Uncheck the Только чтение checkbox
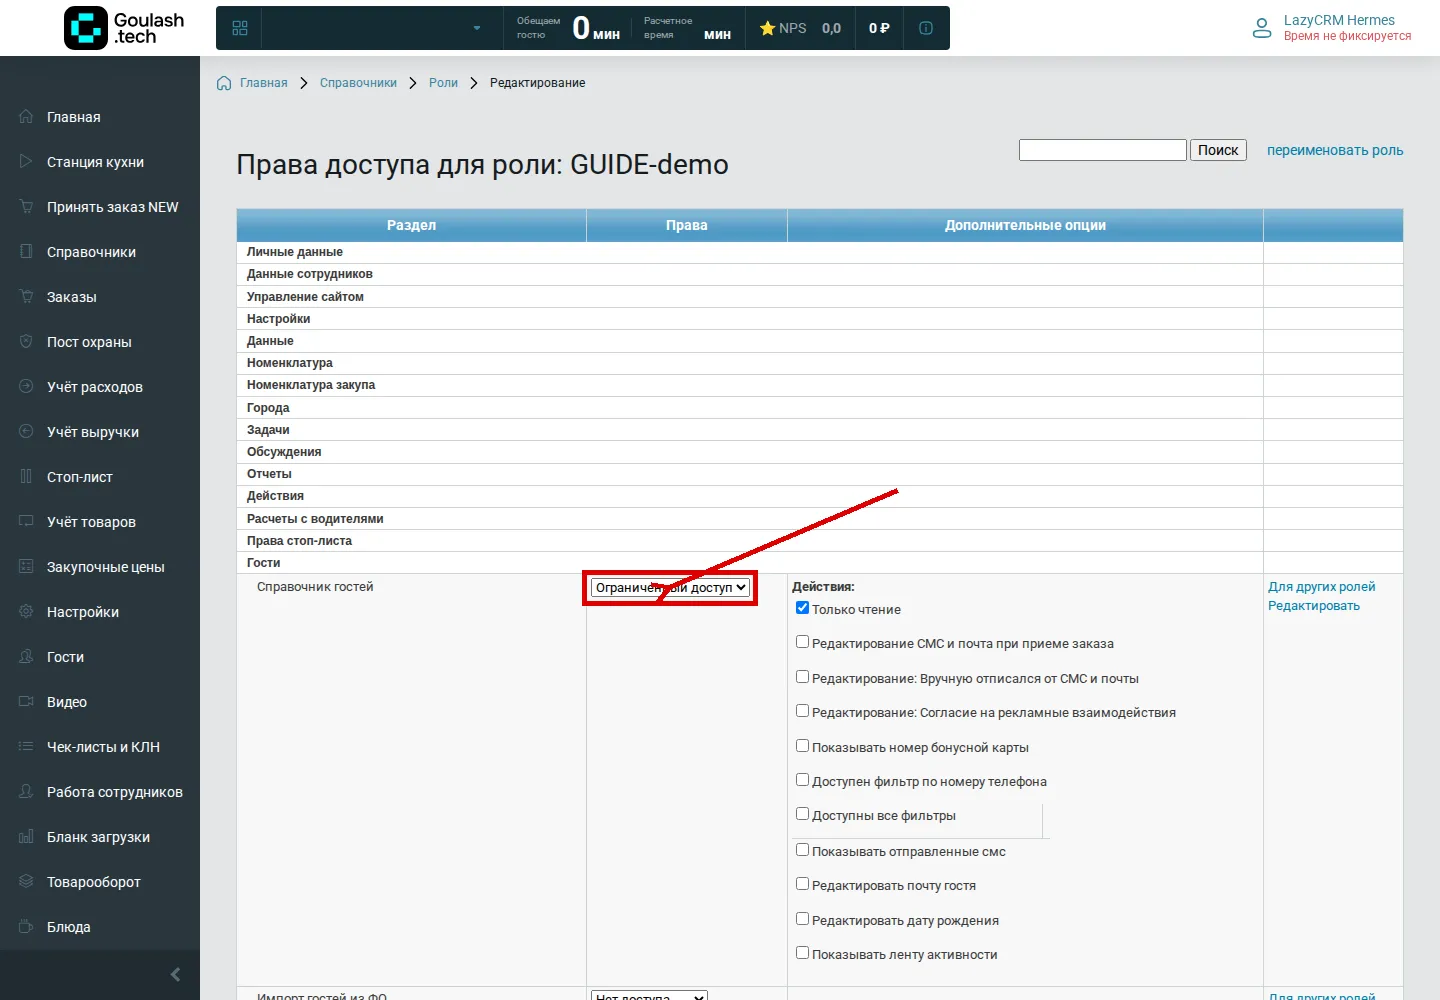Screen dimensions: 1440x1000 pyautogui.click(x=802, y=608)
